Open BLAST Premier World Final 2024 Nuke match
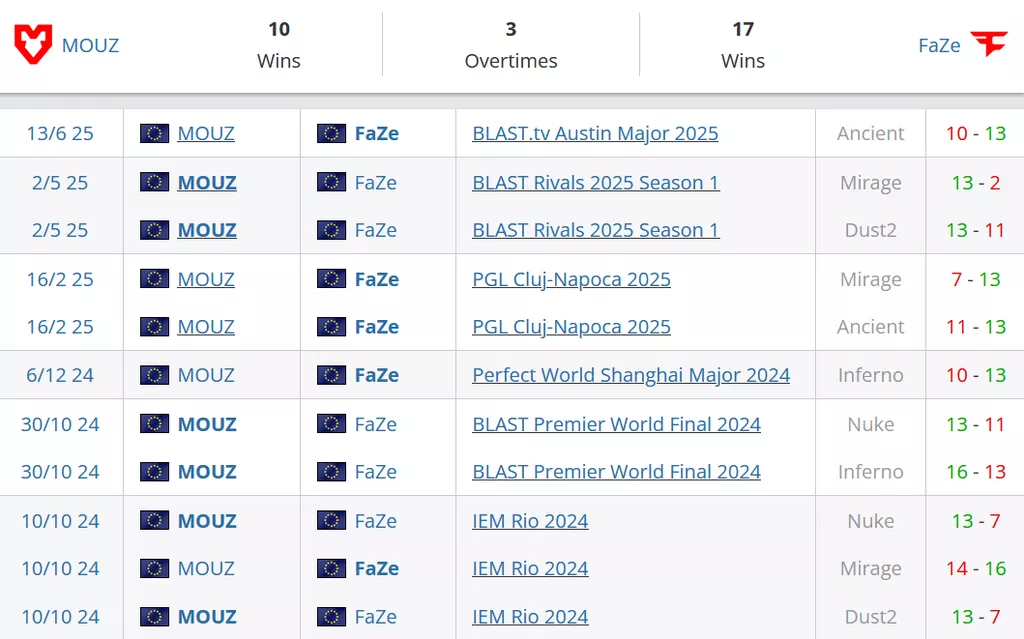Screen dimensions: 1024x639 pos(616,425)
